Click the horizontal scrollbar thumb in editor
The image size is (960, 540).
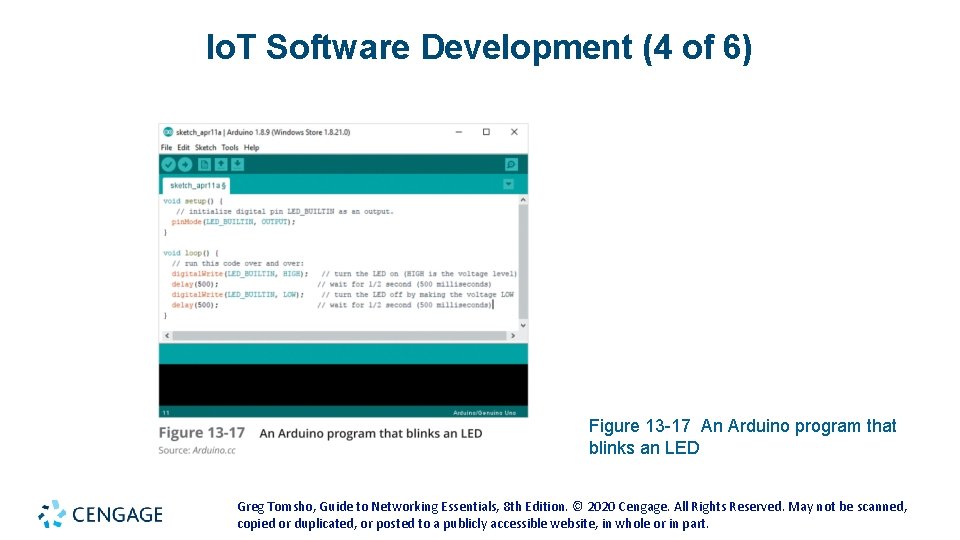pos(339,336)
